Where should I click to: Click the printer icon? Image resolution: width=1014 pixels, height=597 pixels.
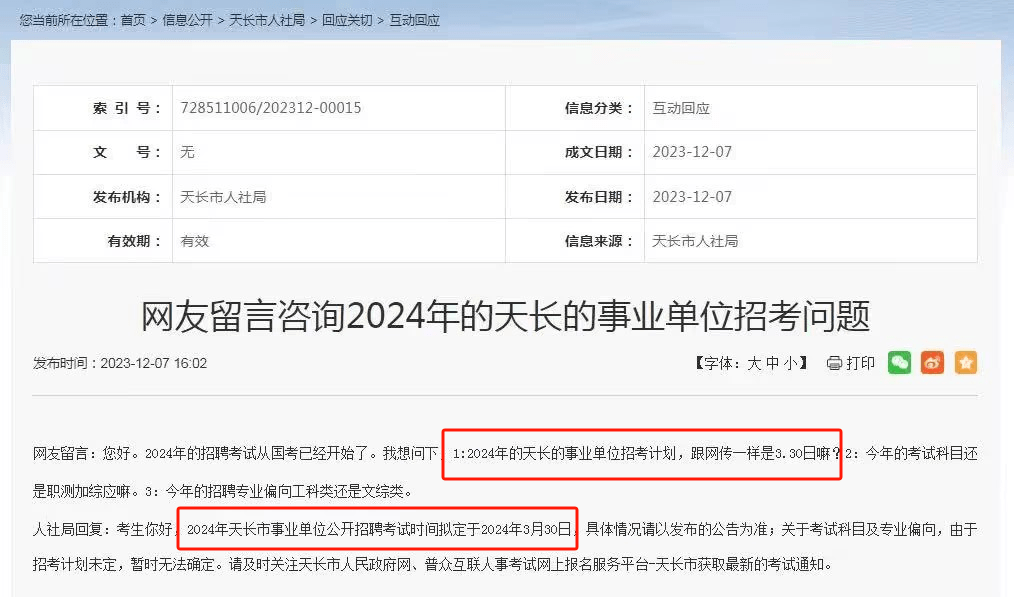coord(834,363)
